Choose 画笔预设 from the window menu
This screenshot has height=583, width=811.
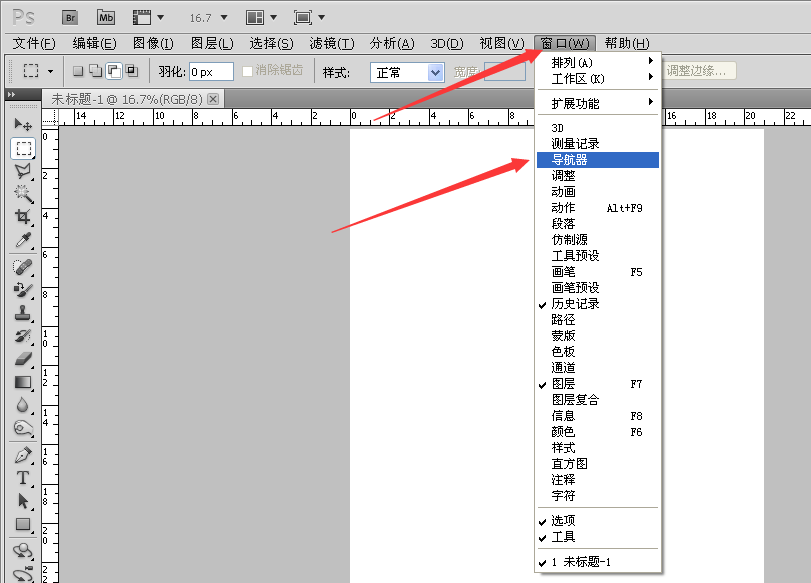click(x=598, y=288)
